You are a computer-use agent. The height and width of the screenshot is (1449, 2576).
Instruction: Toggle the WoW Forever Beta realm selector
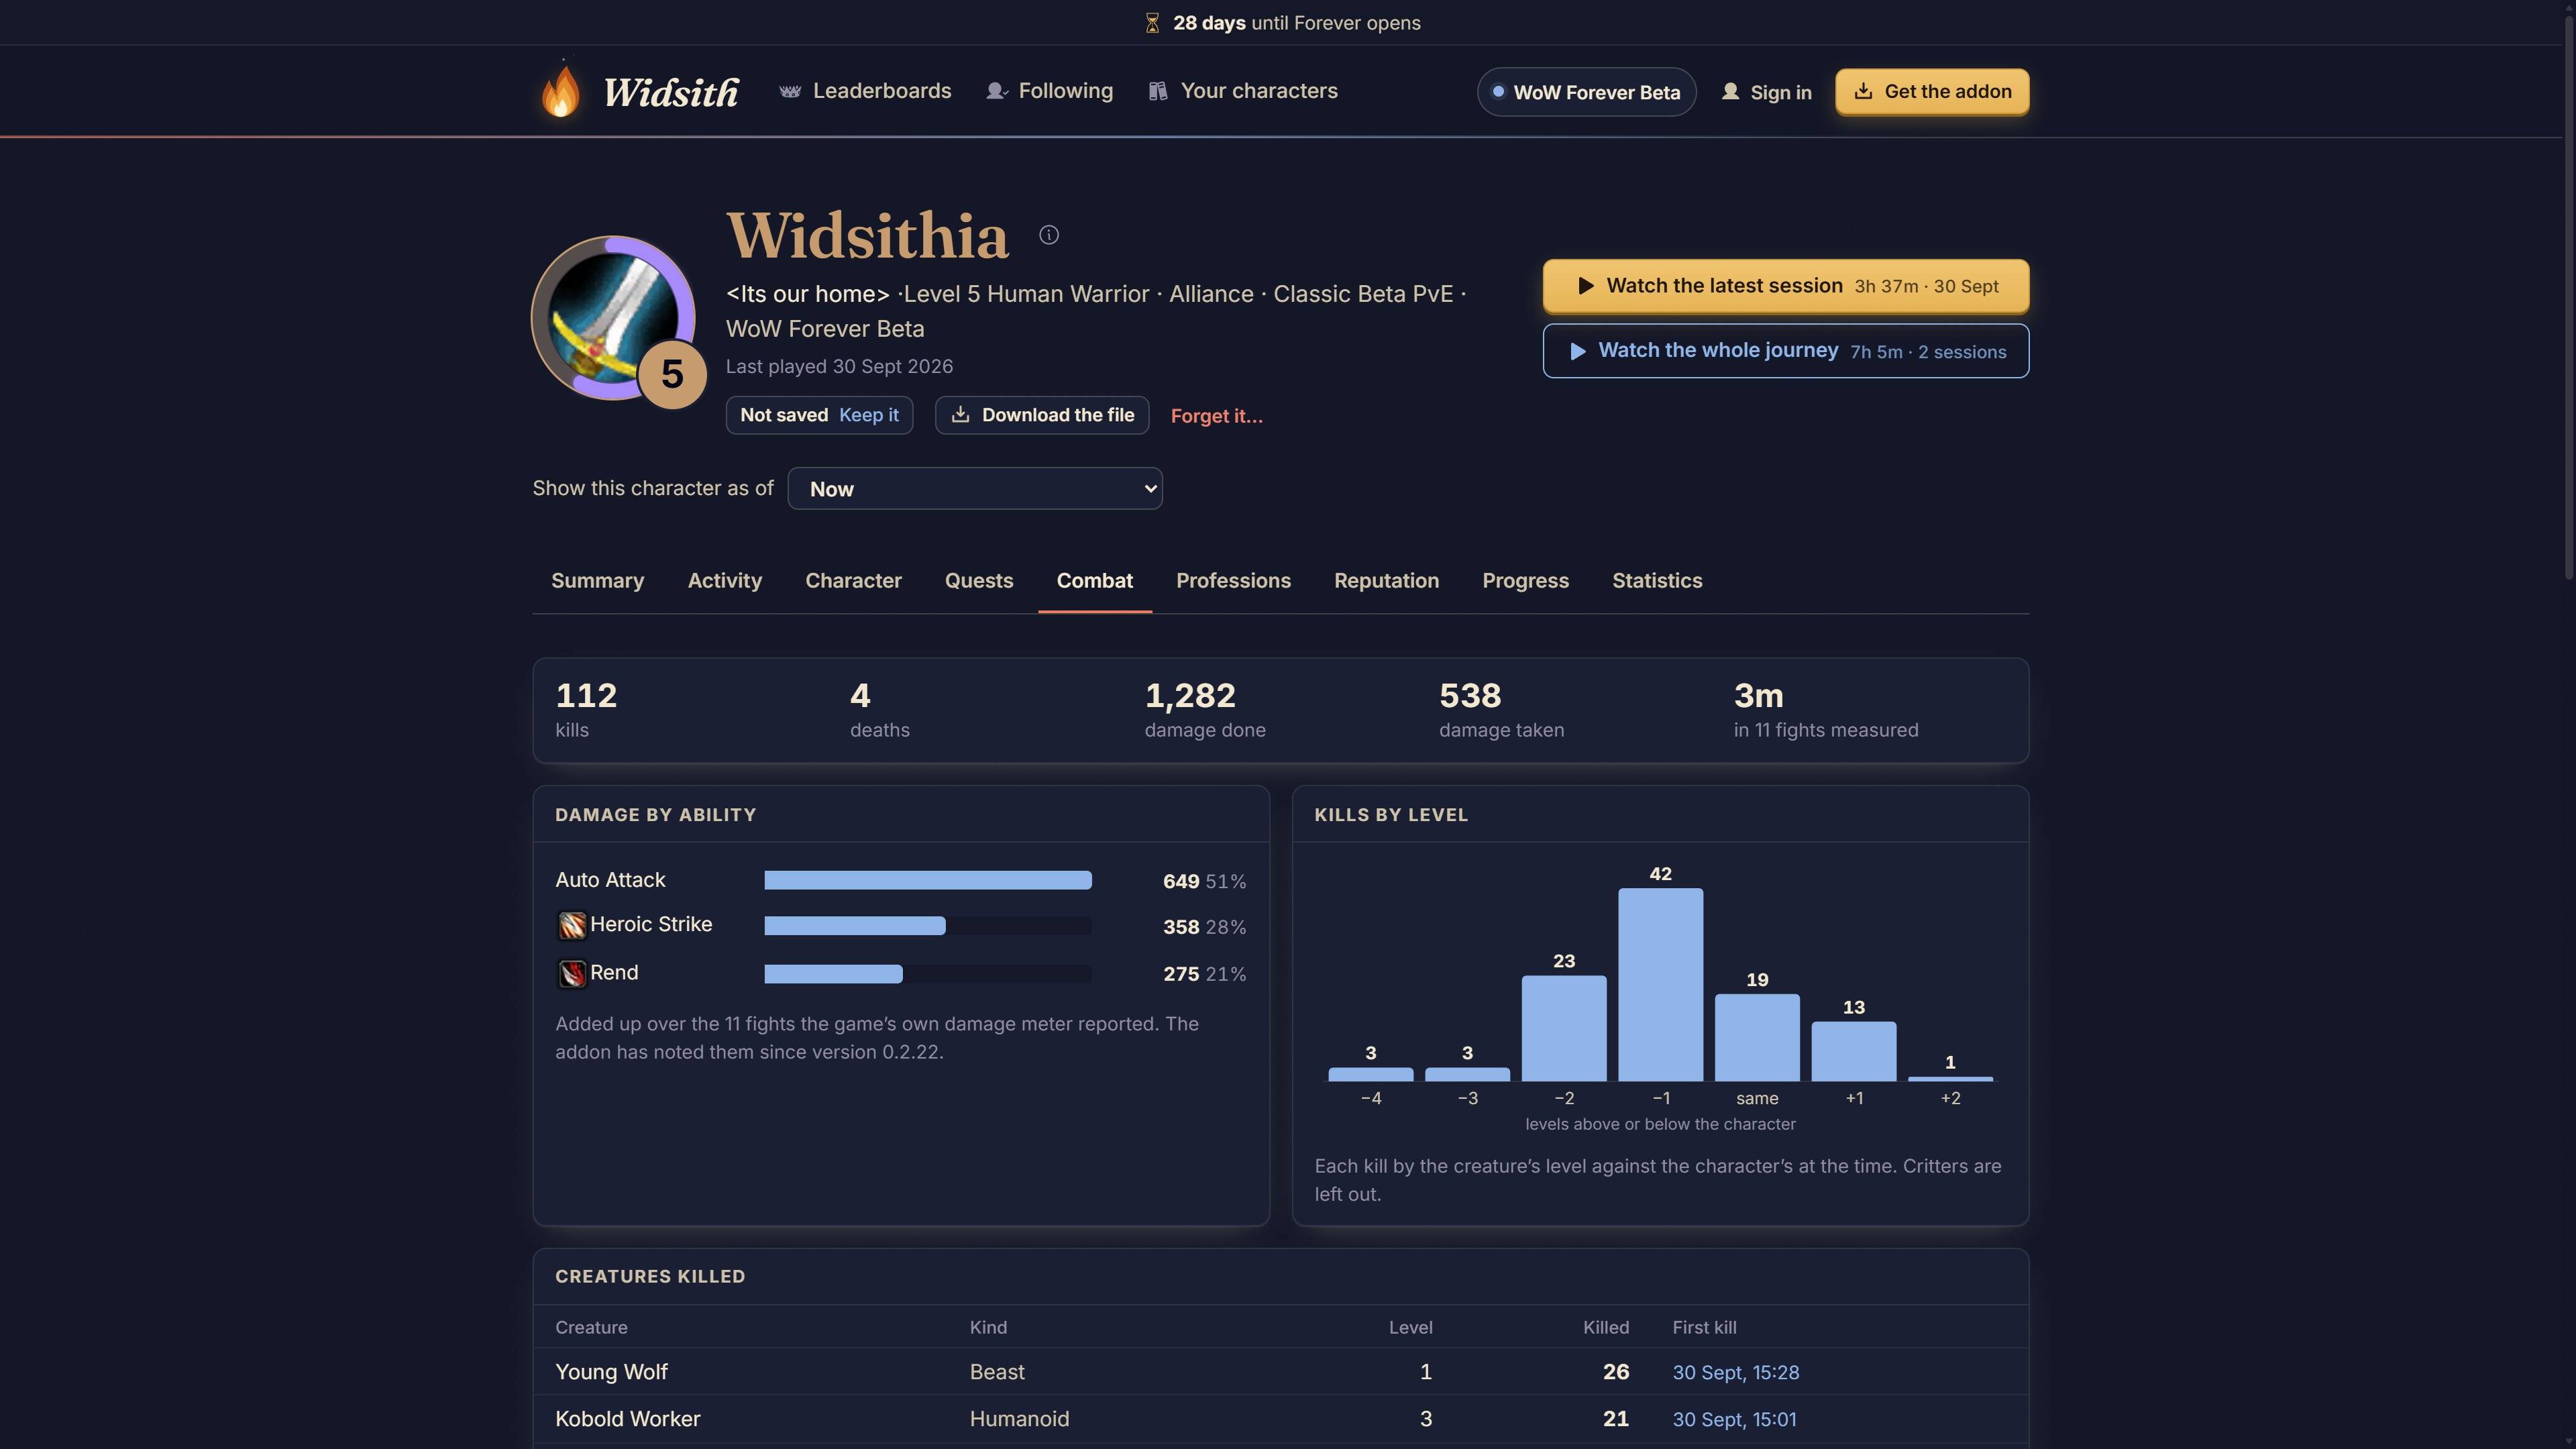pyautogui.click(x=1586, y=92)
